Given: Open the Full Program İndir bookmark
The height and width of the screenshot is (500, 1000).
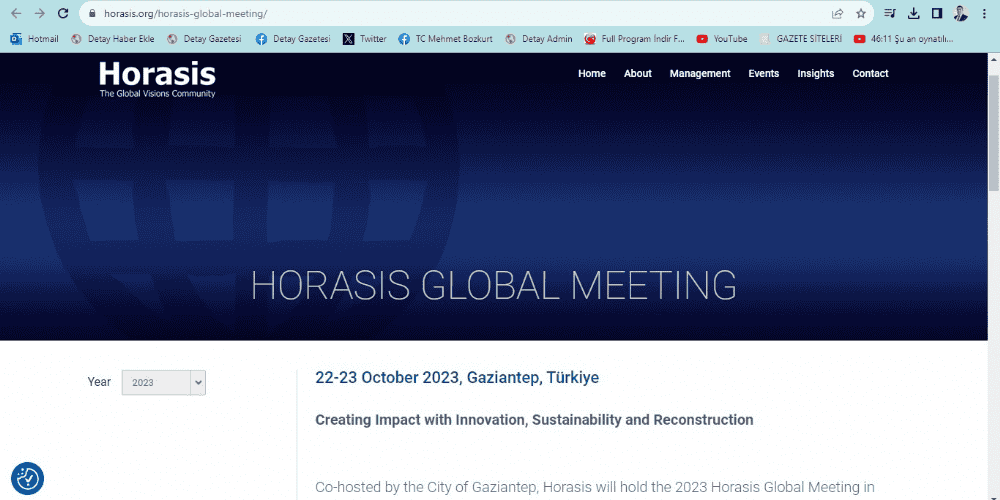Looking at the screenshot, I should point(635,39).
